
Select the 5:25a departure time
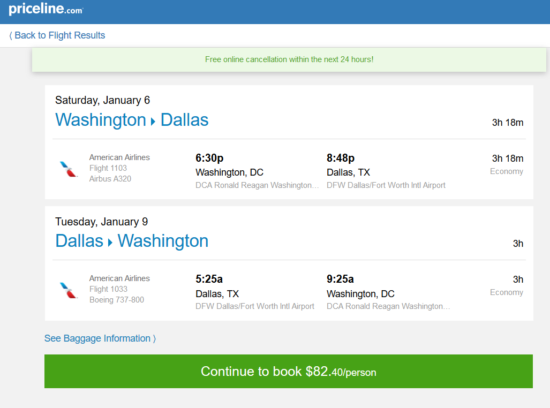pyautogui.click(x=209, y=279)
